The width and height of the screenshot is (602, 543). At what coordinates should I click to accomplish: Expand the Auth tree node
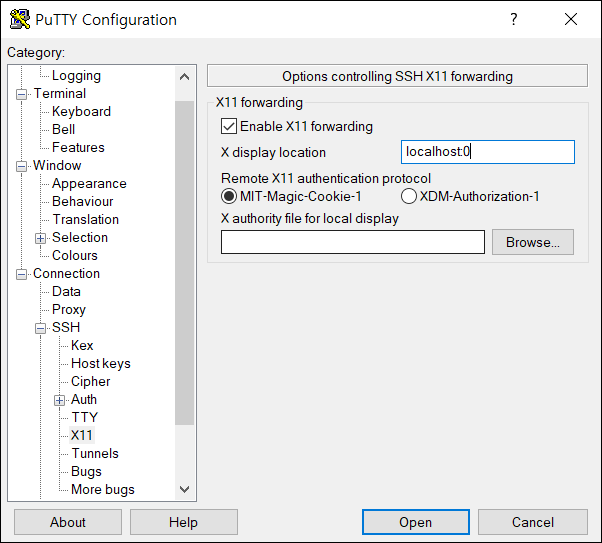pos(59,400)
